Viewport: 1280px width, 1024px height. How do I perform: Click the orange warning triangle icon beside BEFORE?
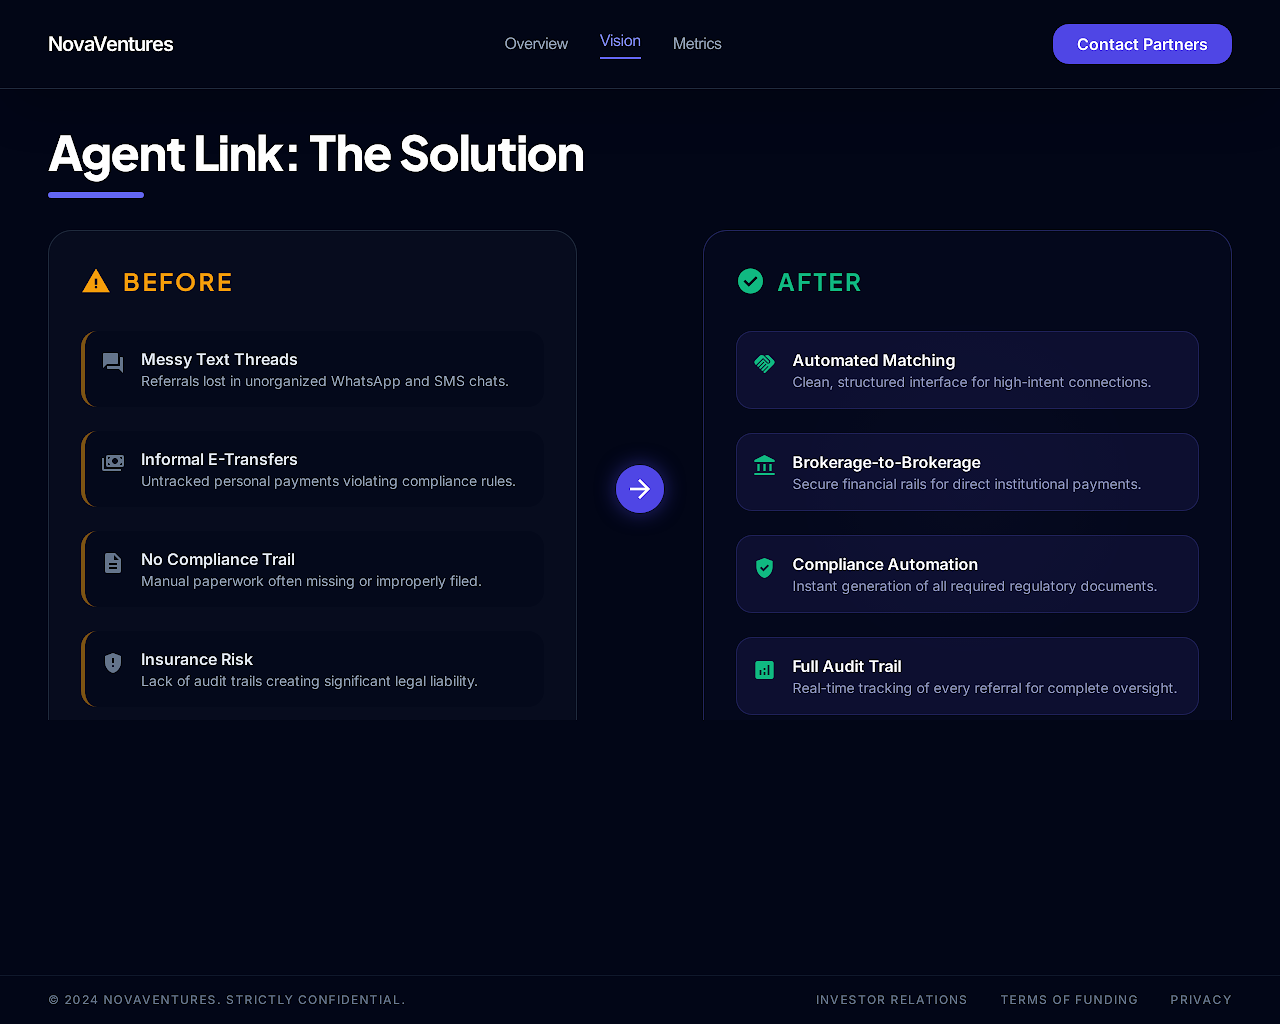(x=96, y=282)
